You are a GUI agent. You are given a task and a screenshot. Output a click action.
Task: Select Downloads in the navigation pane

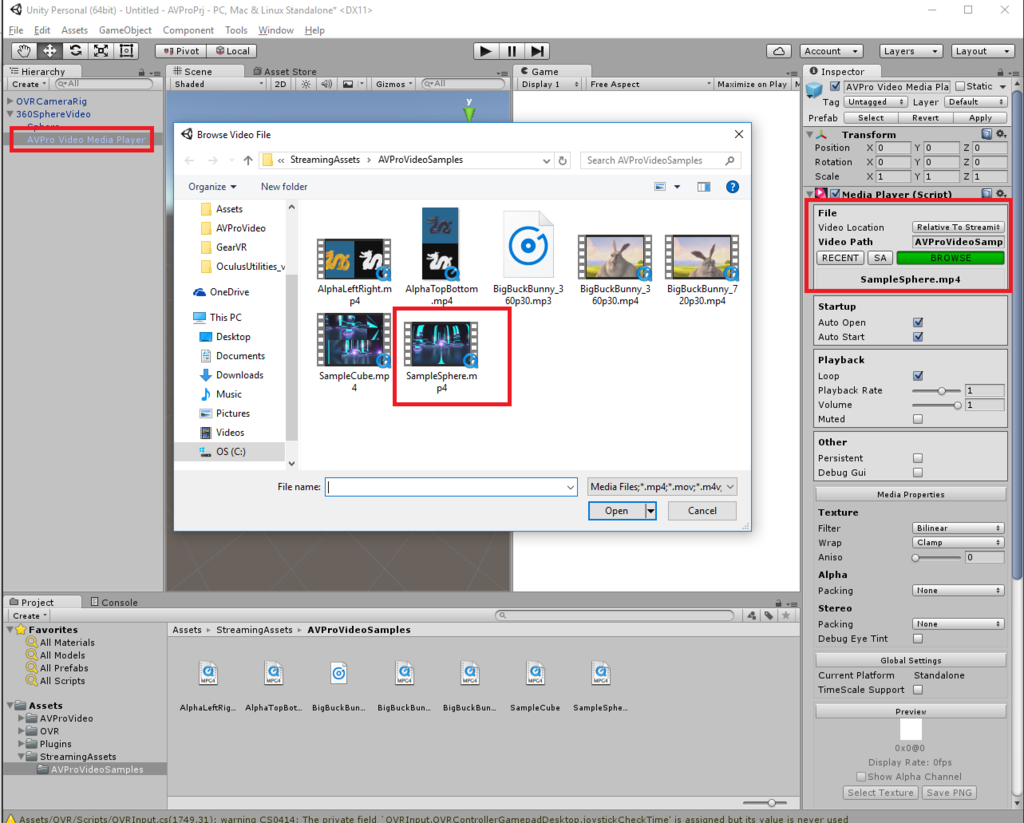point(239,375)
